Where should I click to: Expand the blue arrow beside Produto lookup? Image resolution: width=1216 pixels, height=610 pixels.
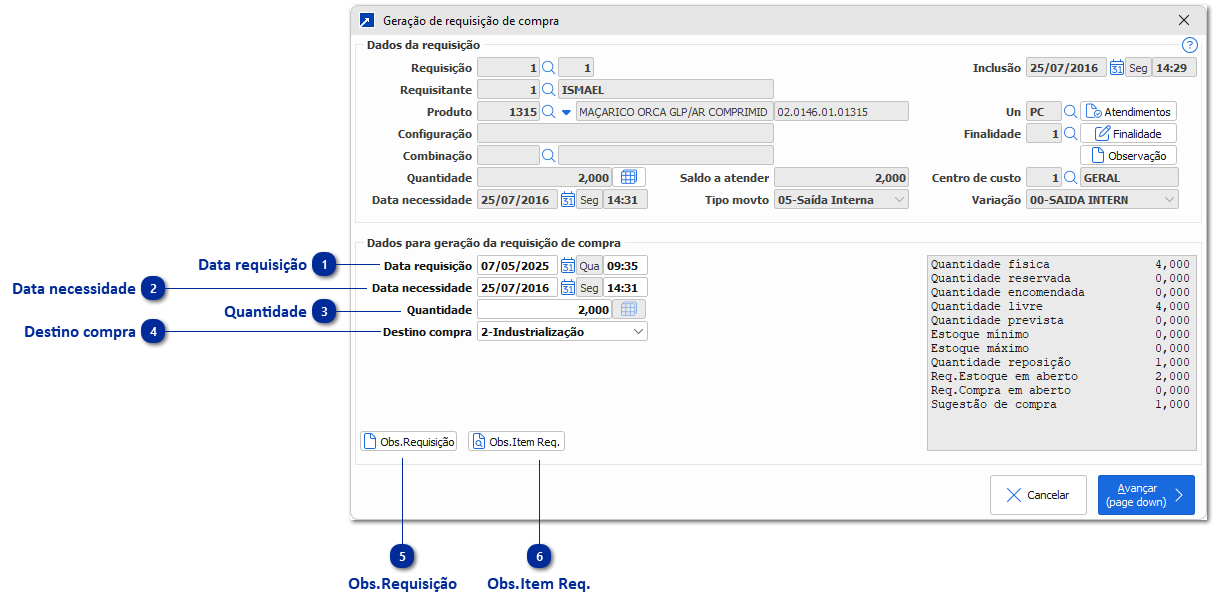566,112
